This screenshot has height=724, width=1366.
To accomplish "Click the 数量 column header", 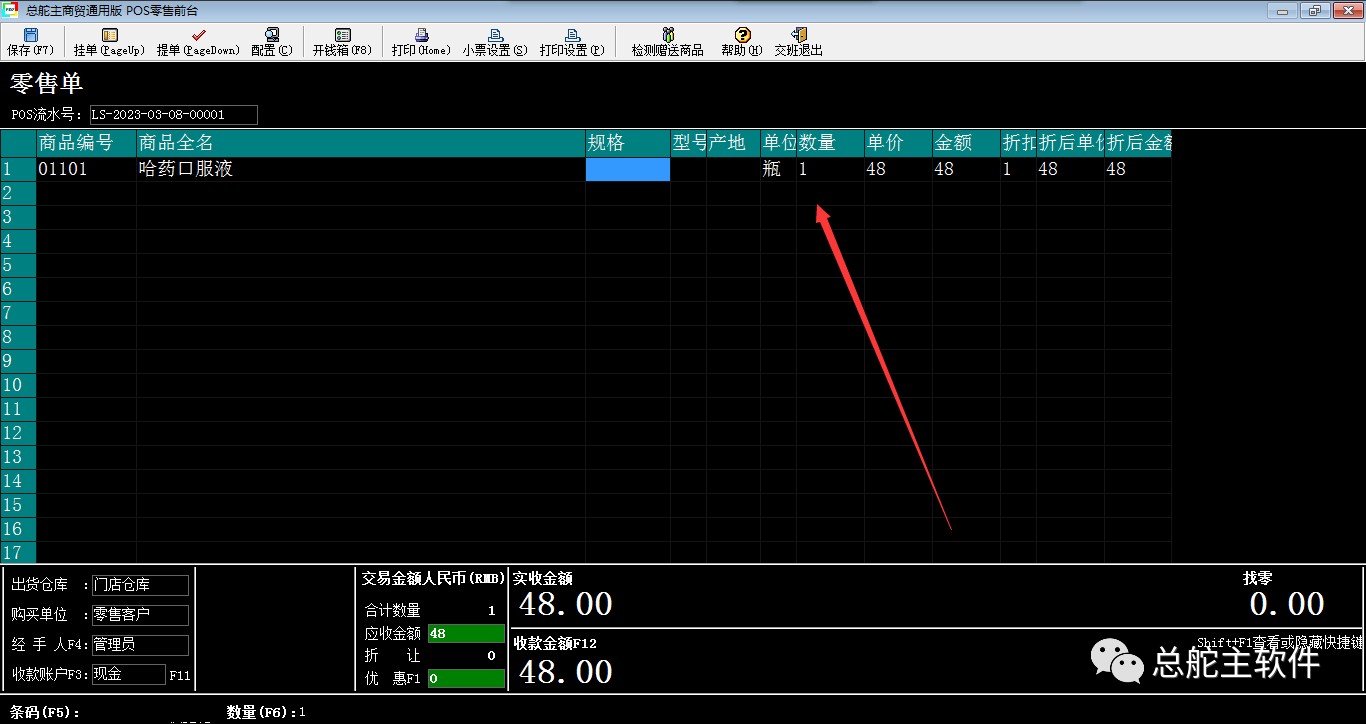I will 830,143.
